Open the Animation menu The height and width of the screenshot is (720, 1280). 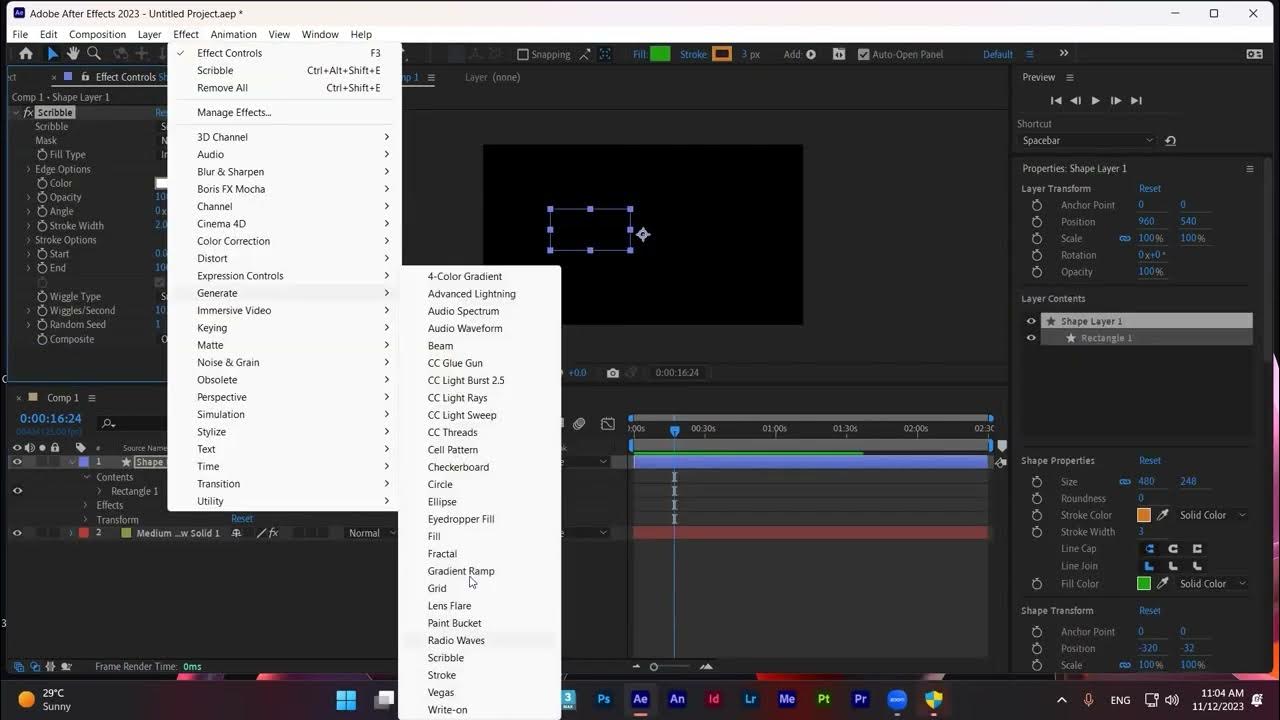point(233,34)
